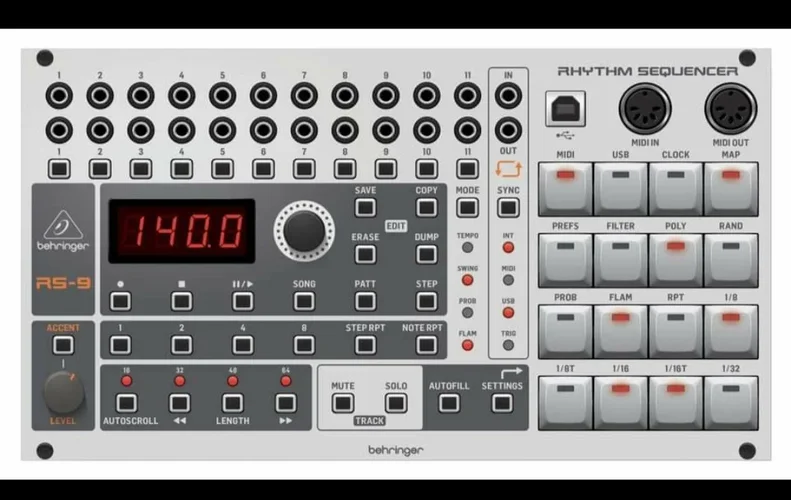
Task: Toggle track SOLO button
Action: 396,403
